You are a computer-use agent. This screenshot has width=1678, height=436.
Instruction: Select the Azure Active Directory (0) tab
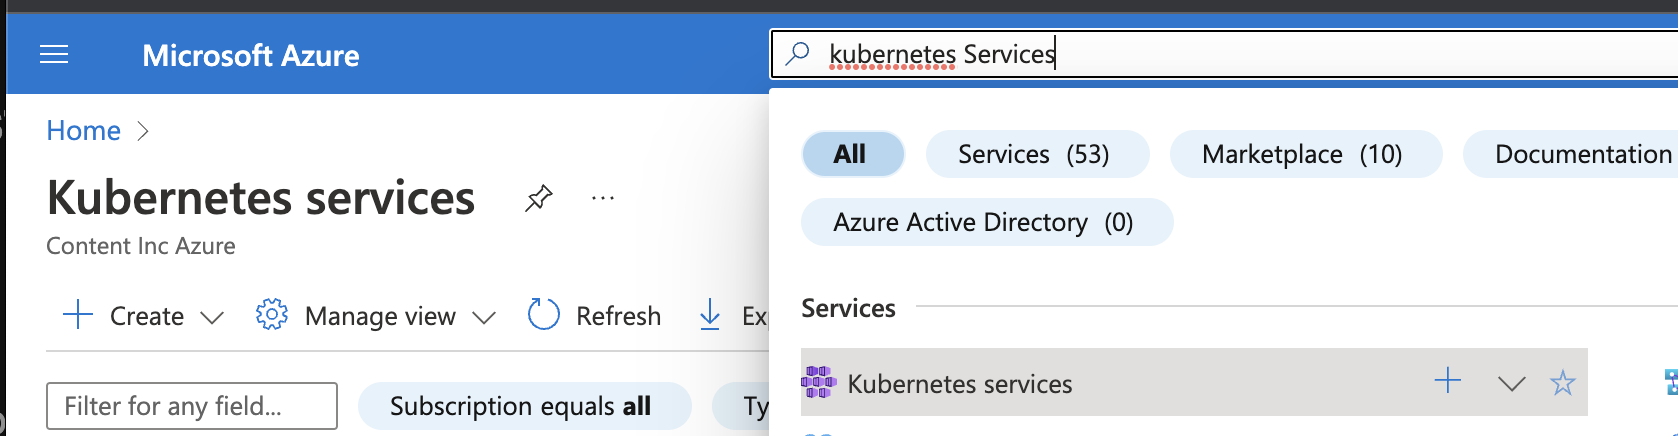click(987, 222)
